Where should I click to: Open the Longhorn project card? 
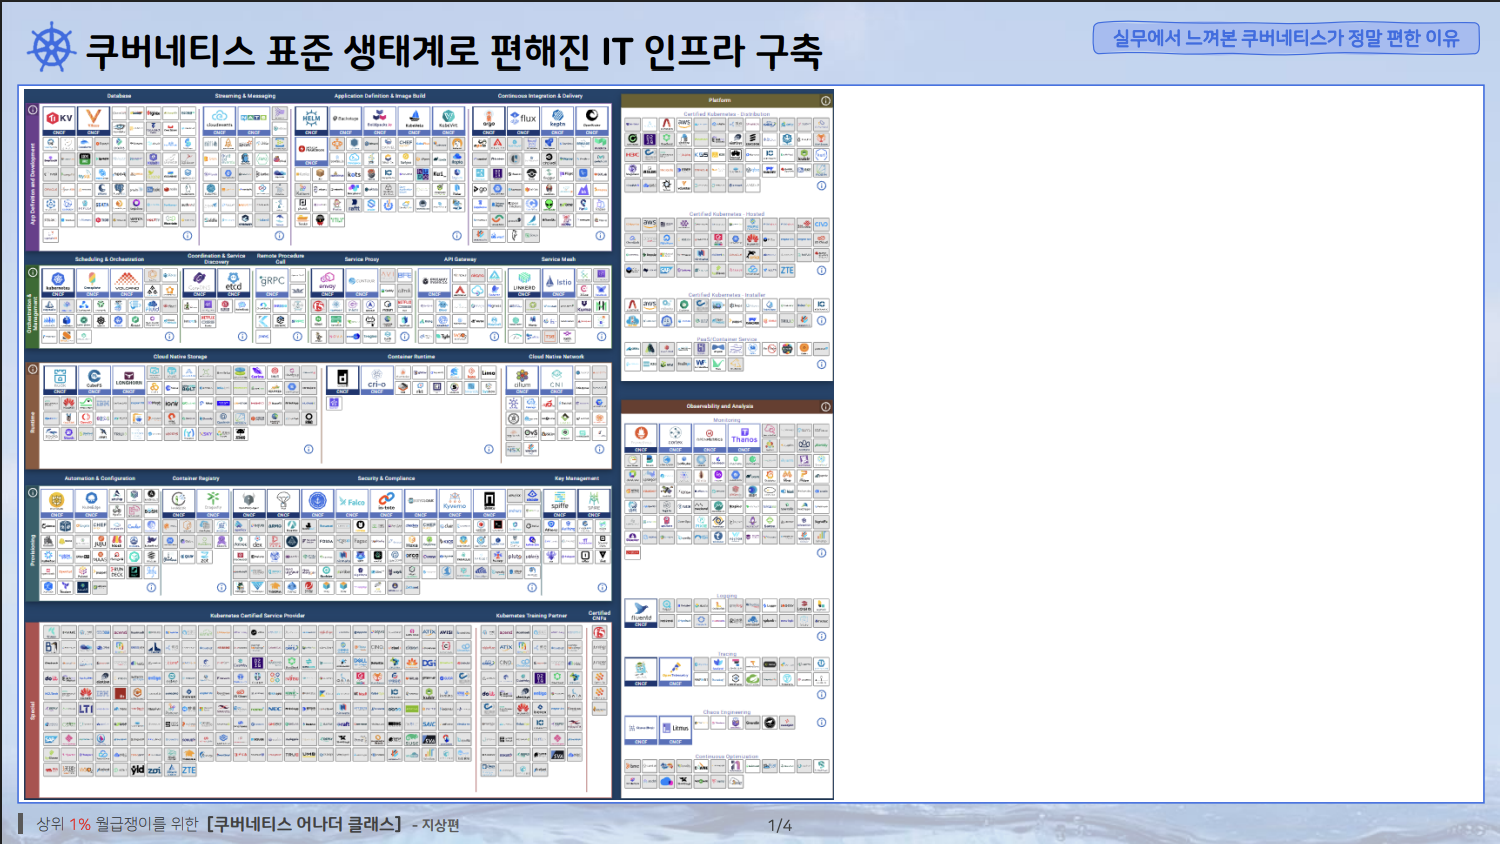click(128, 380)
